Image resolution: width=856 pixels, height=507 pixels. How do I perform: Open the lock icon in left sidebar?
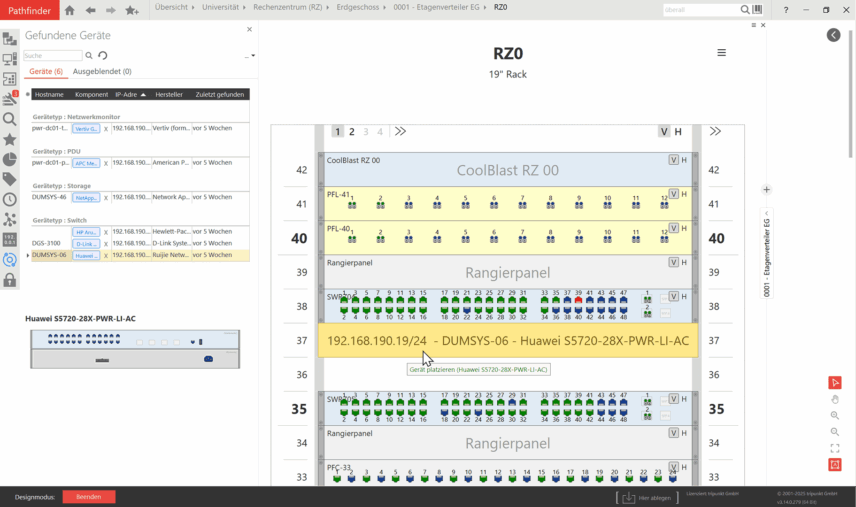[x=10, y=280]
